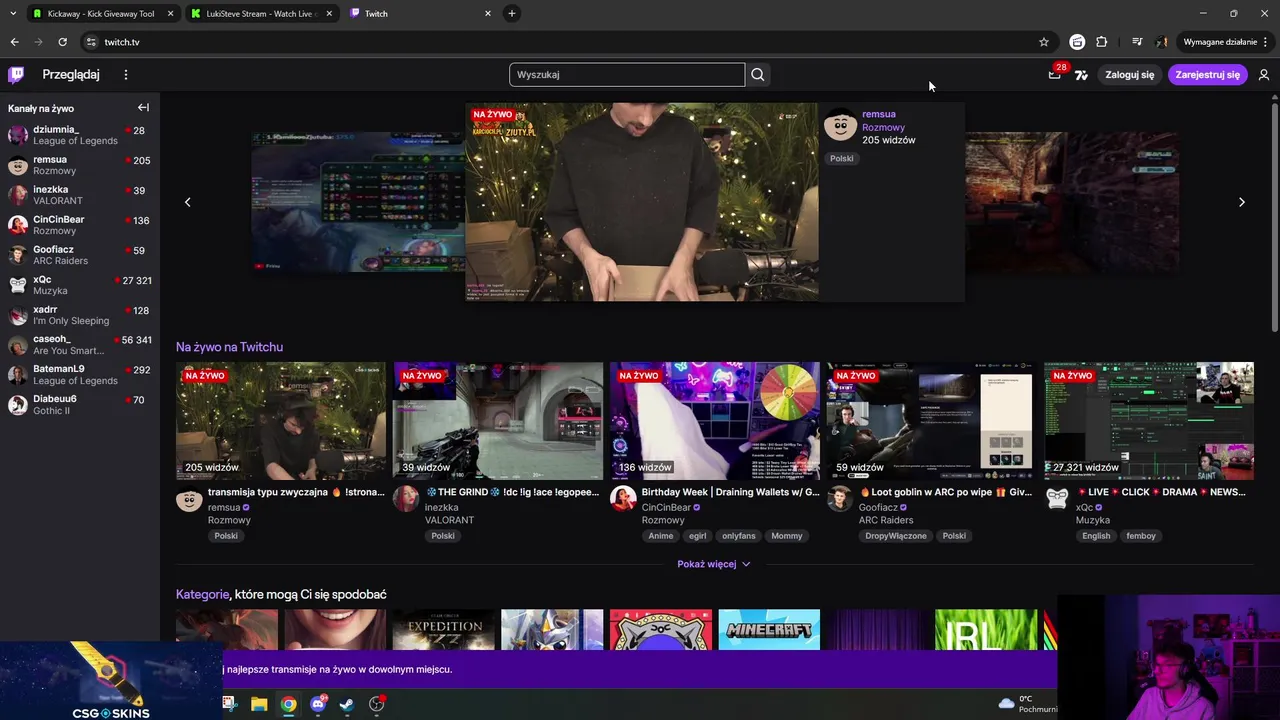Click the 7TV extension icon in Twitch header
The width and height of the screenshot is (1280, 720).
pos(1081,75)
